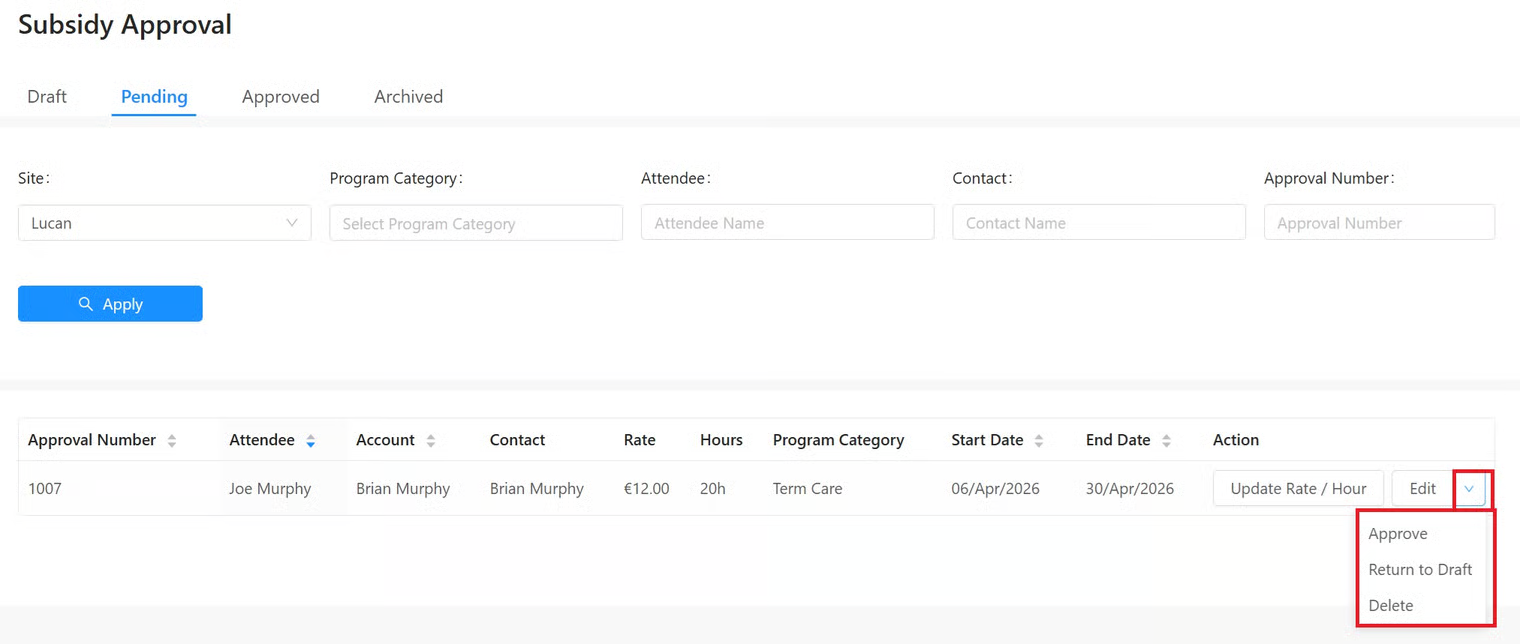Choose Approve from the action menu
Image resolution: width=1520 pixels, height=644 pixels.
tap(1397, 534)
